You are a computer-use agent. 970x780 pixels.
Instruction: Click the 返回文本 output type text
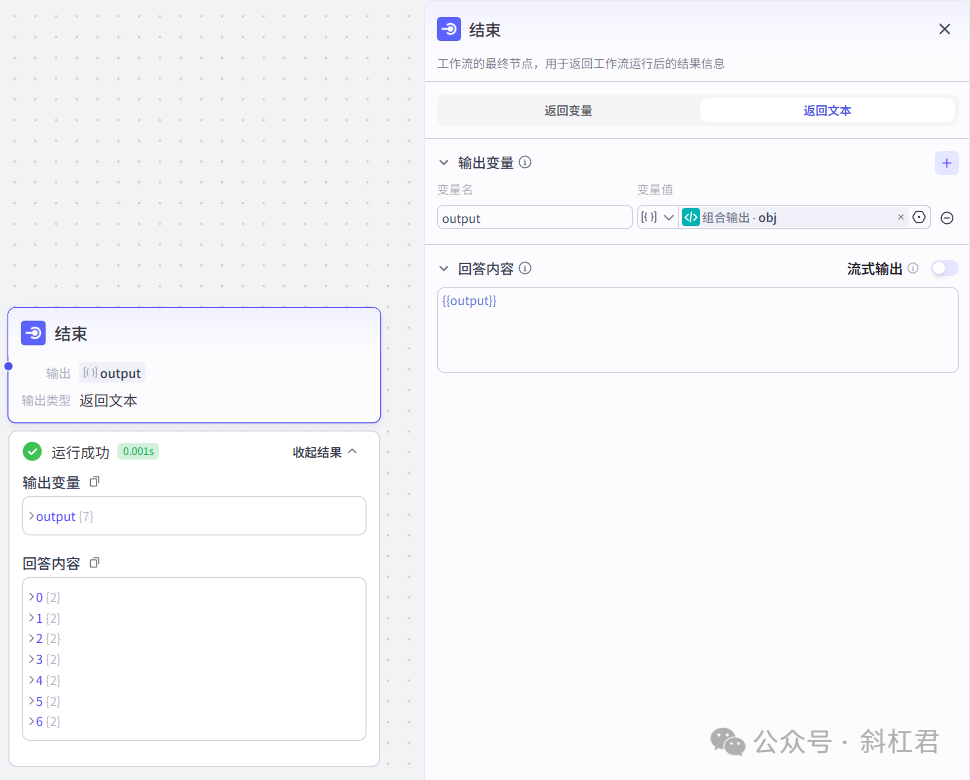coord(108,401)
